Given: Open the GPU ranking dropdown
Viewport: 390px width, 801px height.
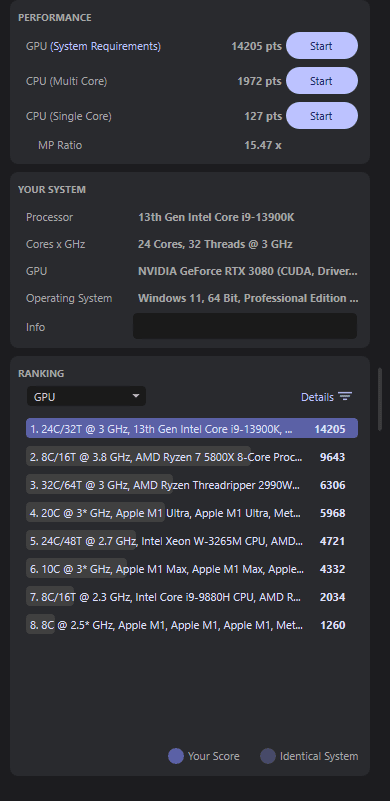Looking at the screenshot, I should 86,396.
